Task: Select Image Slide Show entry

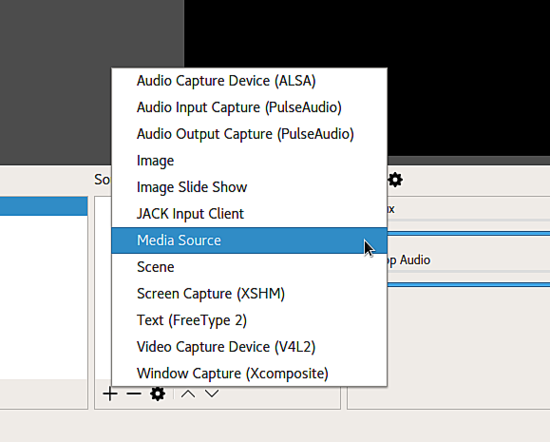Action: click(x=249, y=187)
